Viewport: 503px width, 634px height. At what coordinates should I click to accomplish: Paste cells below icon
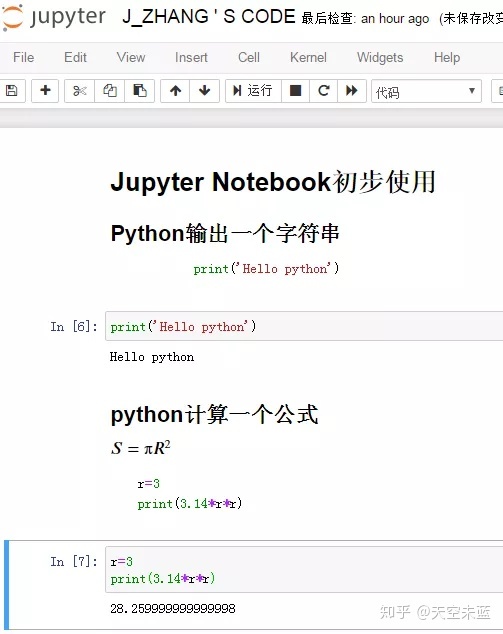[x=139, y=91]
